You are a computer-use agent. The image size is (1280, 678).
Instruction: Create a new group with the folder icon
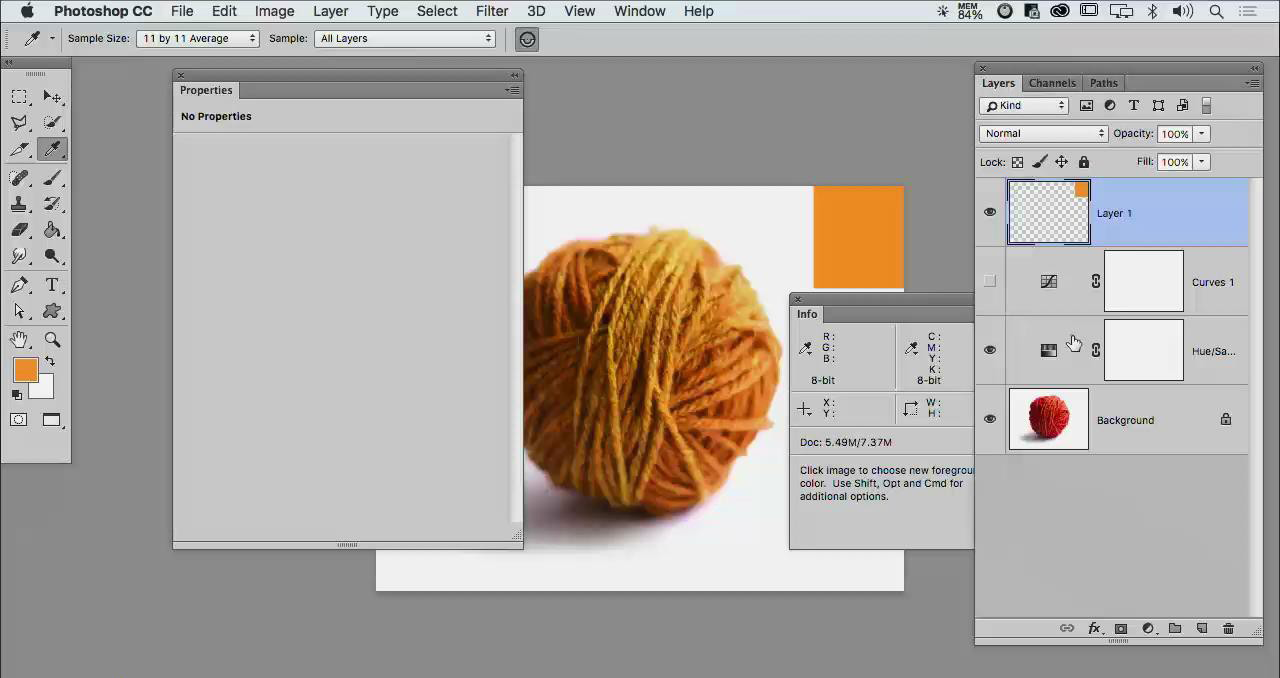(1175, 628)
